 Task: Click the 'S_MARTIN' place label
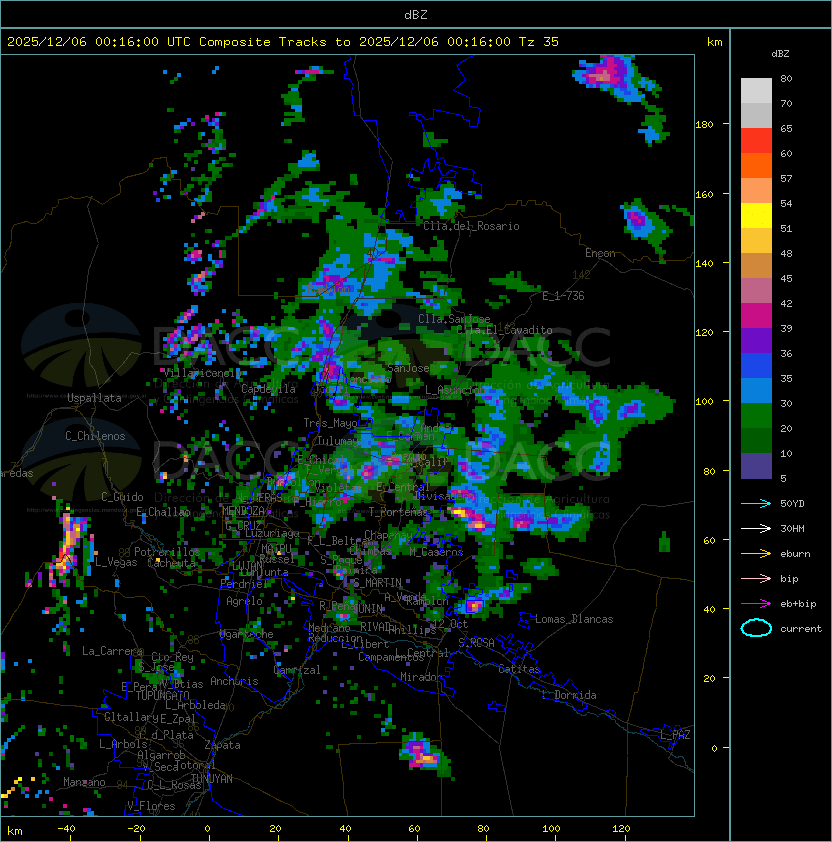tap(378, 583)
